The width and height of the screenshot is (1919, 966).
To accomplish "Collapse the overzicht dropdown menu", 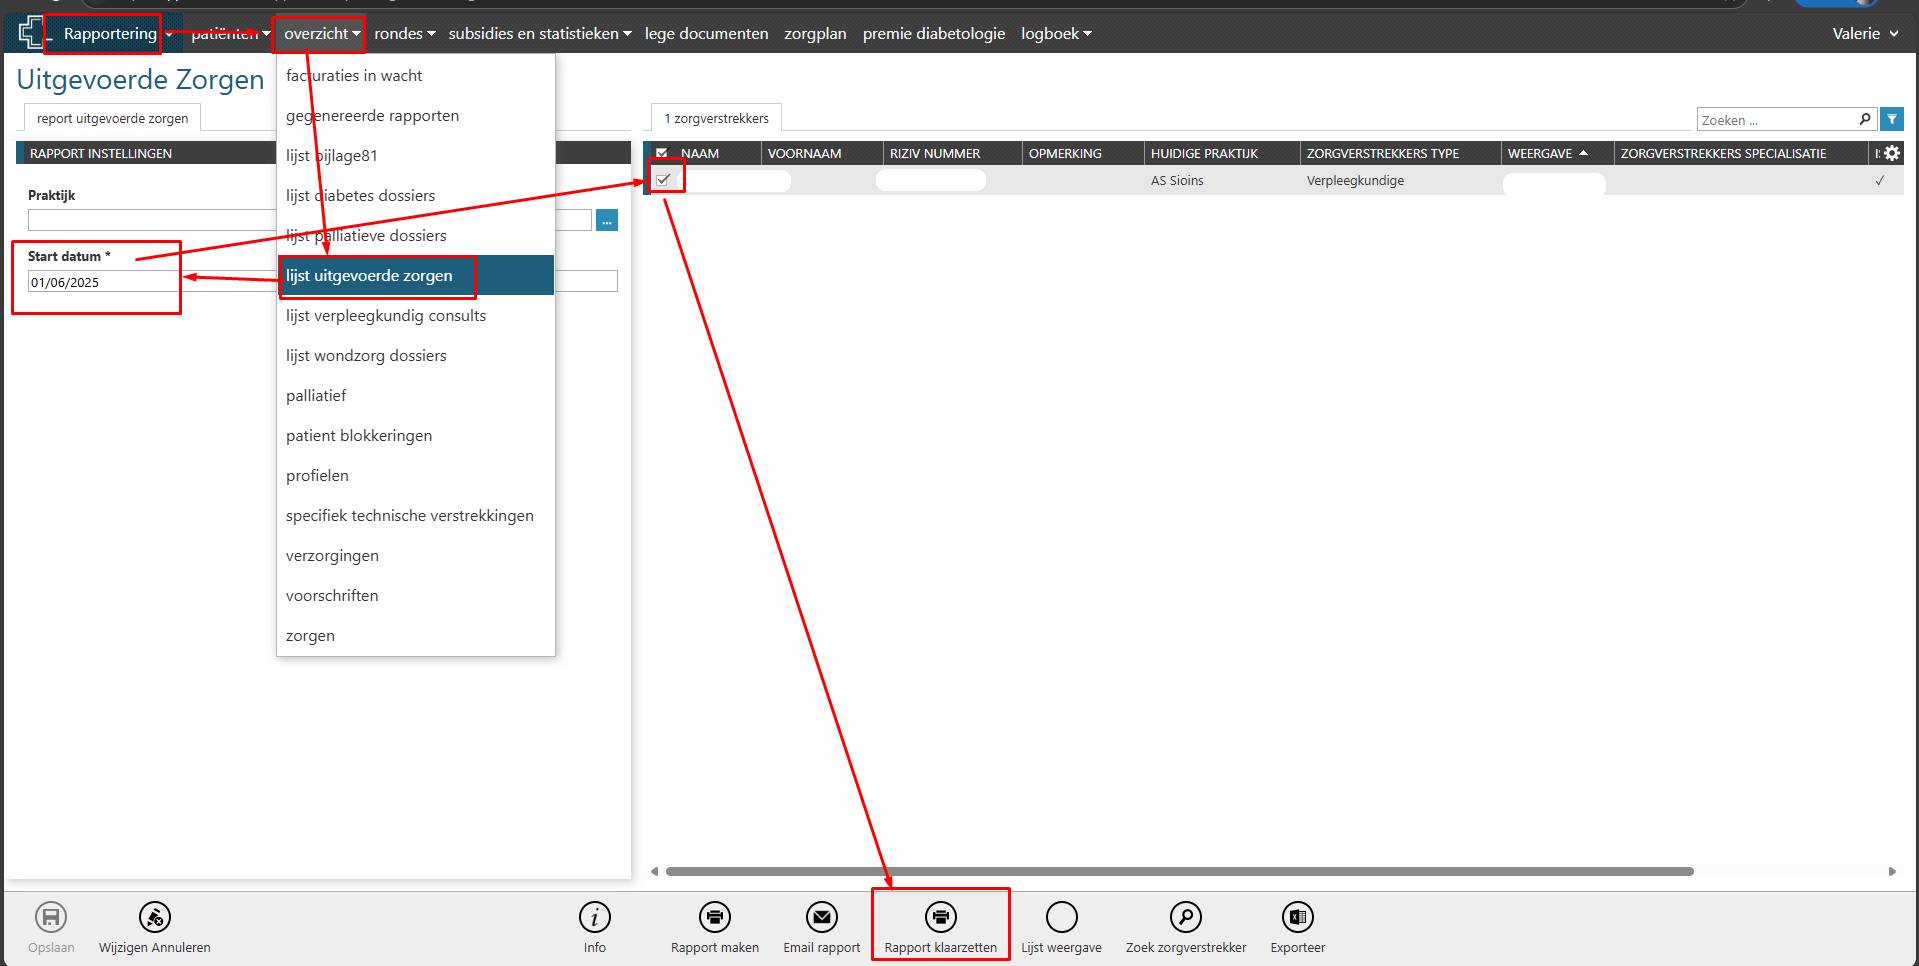I will 322,34.
